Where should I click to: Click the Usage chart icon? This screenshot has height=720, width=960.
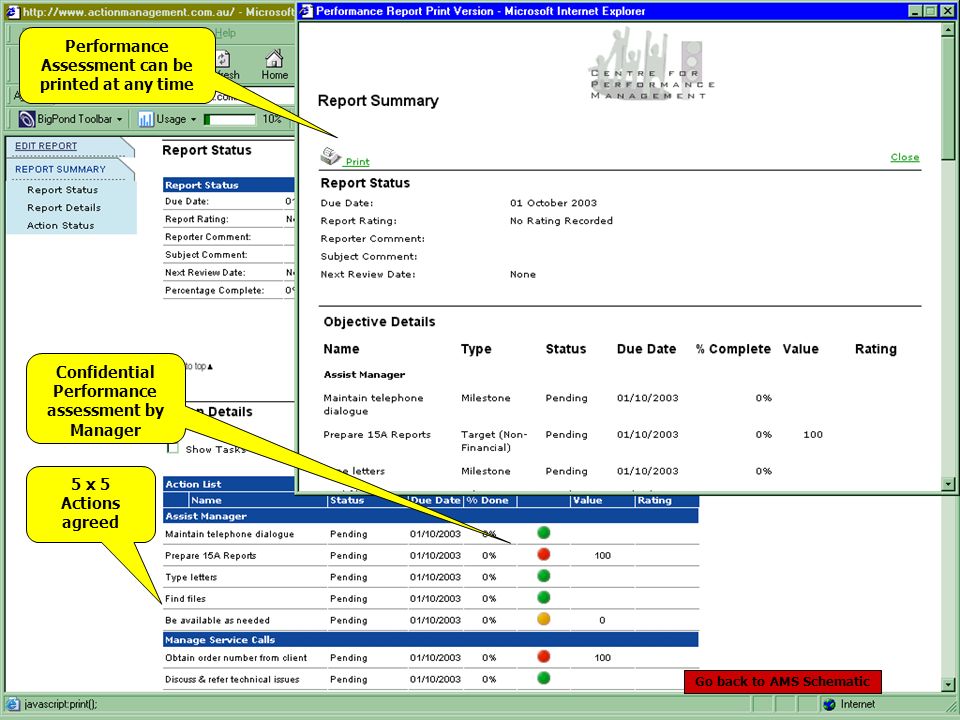point(146,119)
